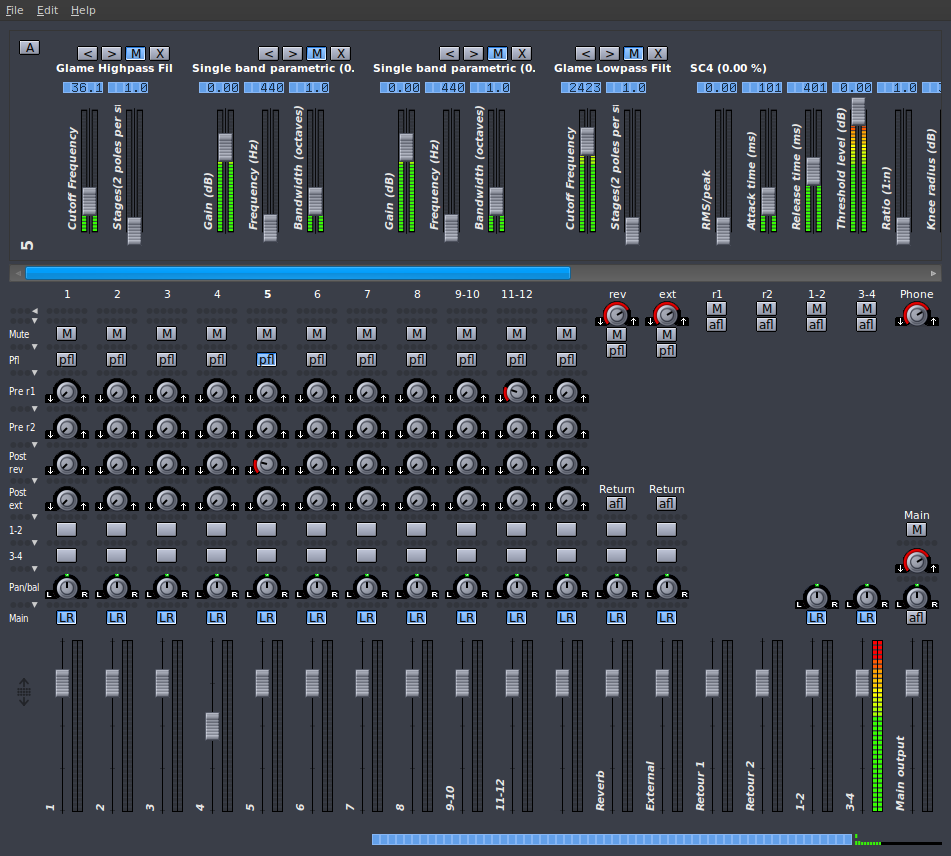The width and height of the screenshot is (951, 856).
Task: Click the afl button under the first Return label
Action: click(x=617, y=503)
